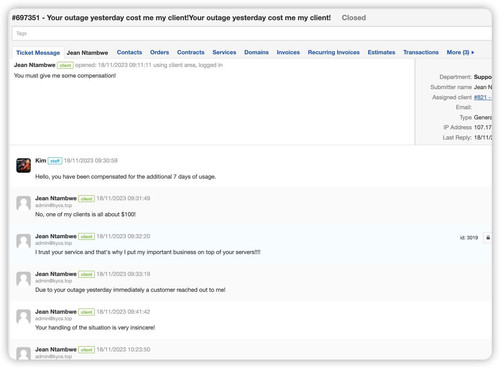Switch to the Services tab
500x368 pixels.
point(224,52)
